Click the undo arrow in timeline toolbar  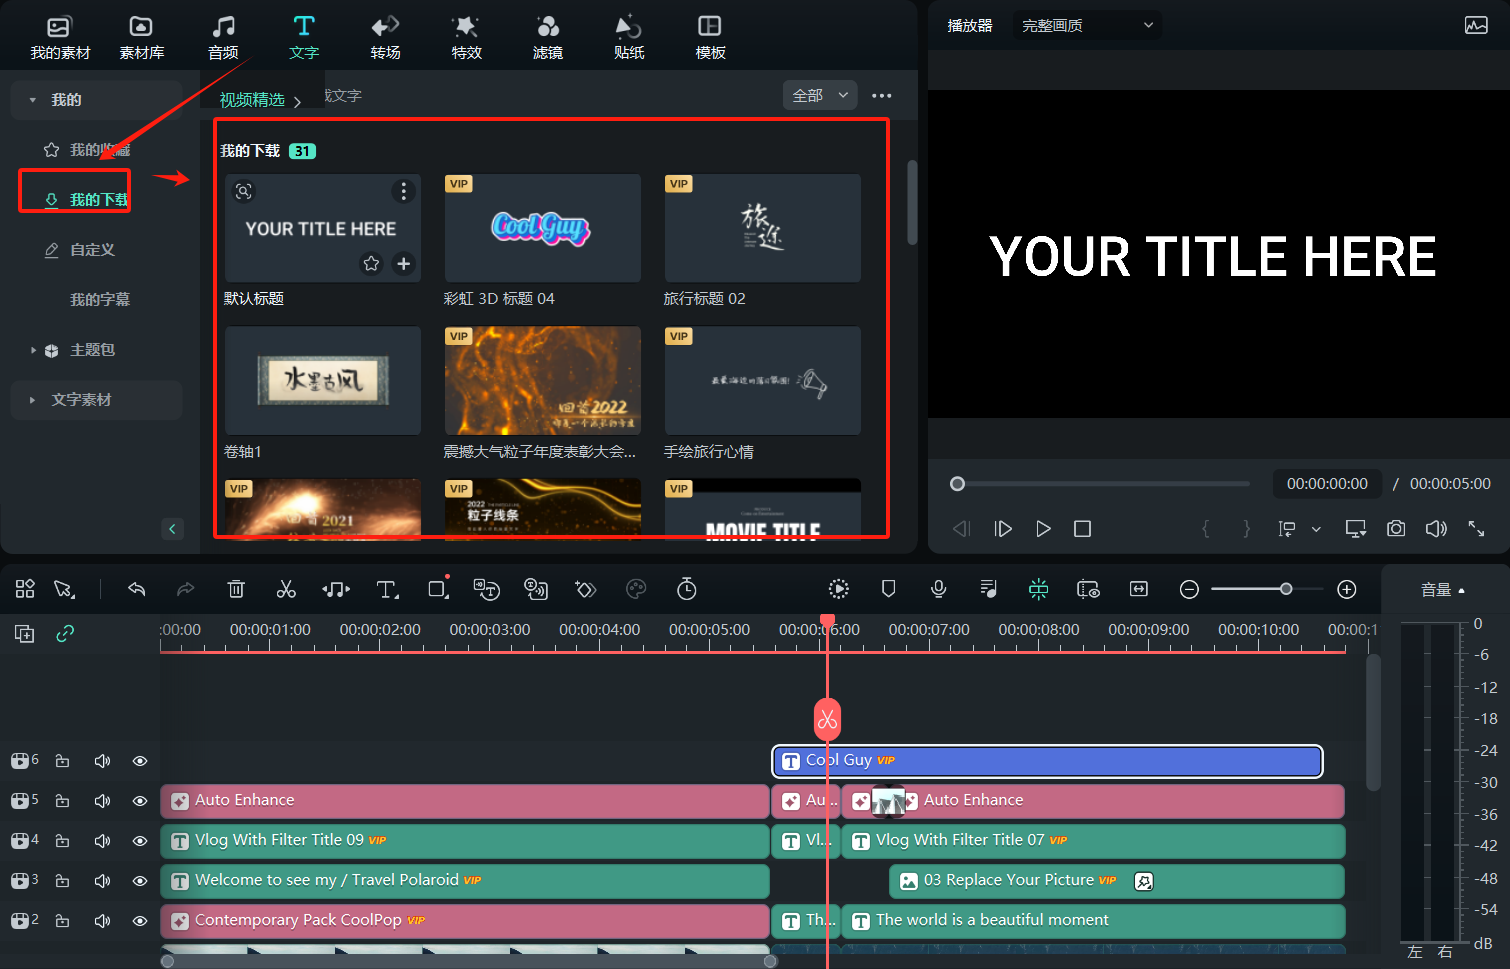137,589
